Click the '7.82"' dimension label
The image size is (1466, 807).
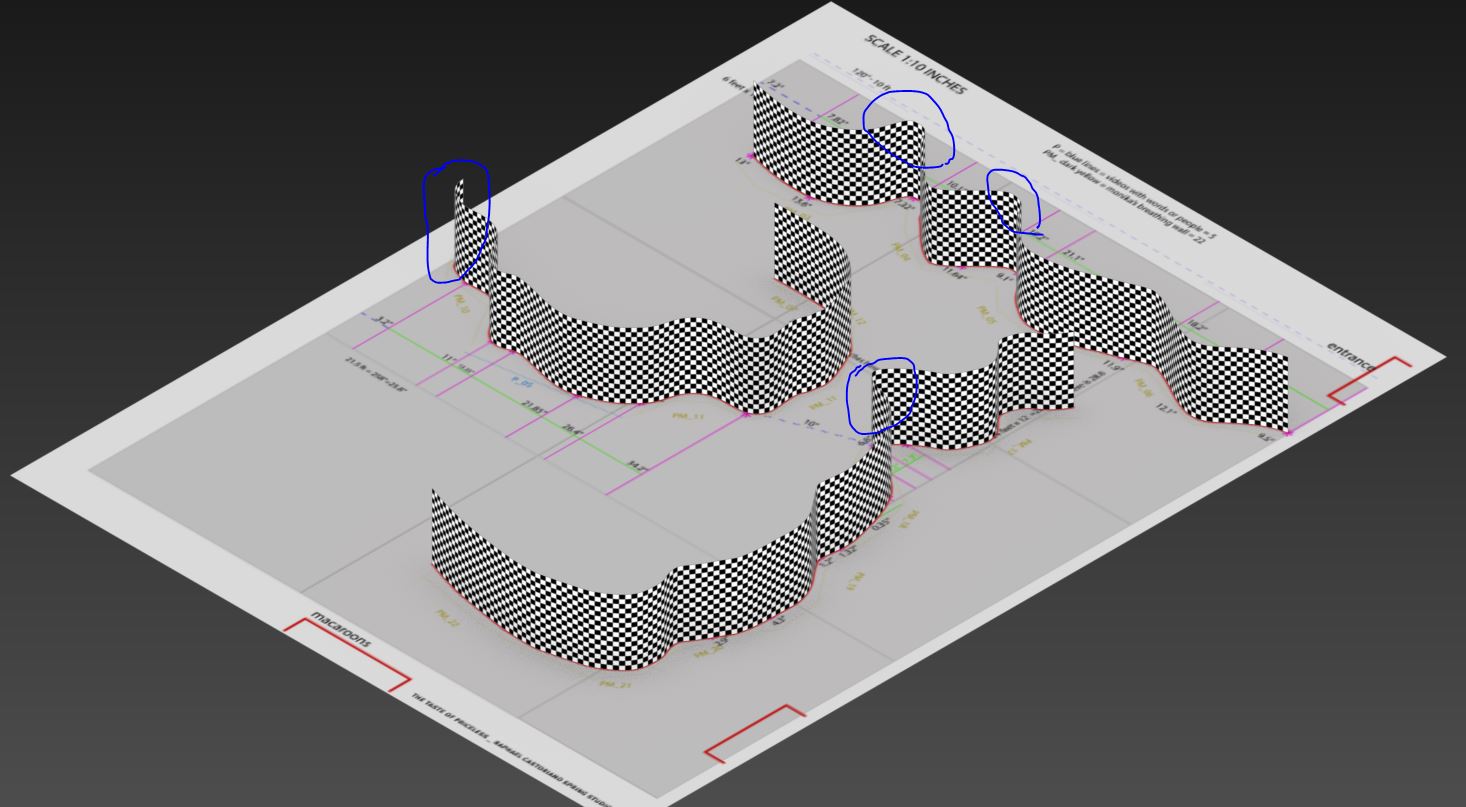[x=836, y=120]
